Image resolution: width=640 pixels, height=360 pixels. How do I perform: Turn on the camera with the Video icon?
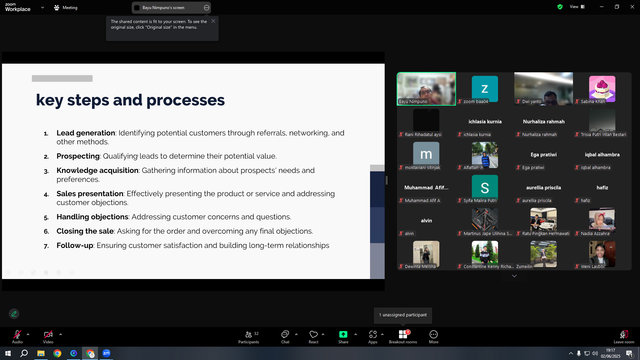[x=48, y=336]
